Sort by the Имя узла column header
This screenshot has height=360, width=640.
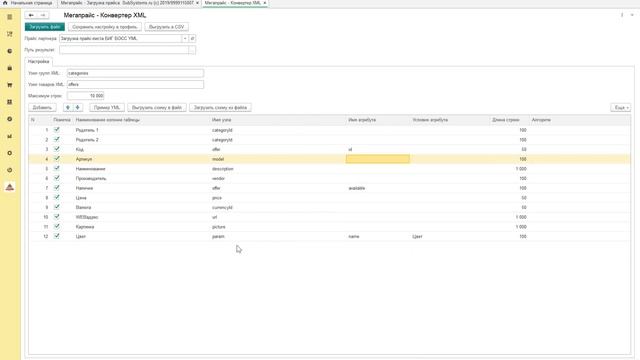coord(278,120)
